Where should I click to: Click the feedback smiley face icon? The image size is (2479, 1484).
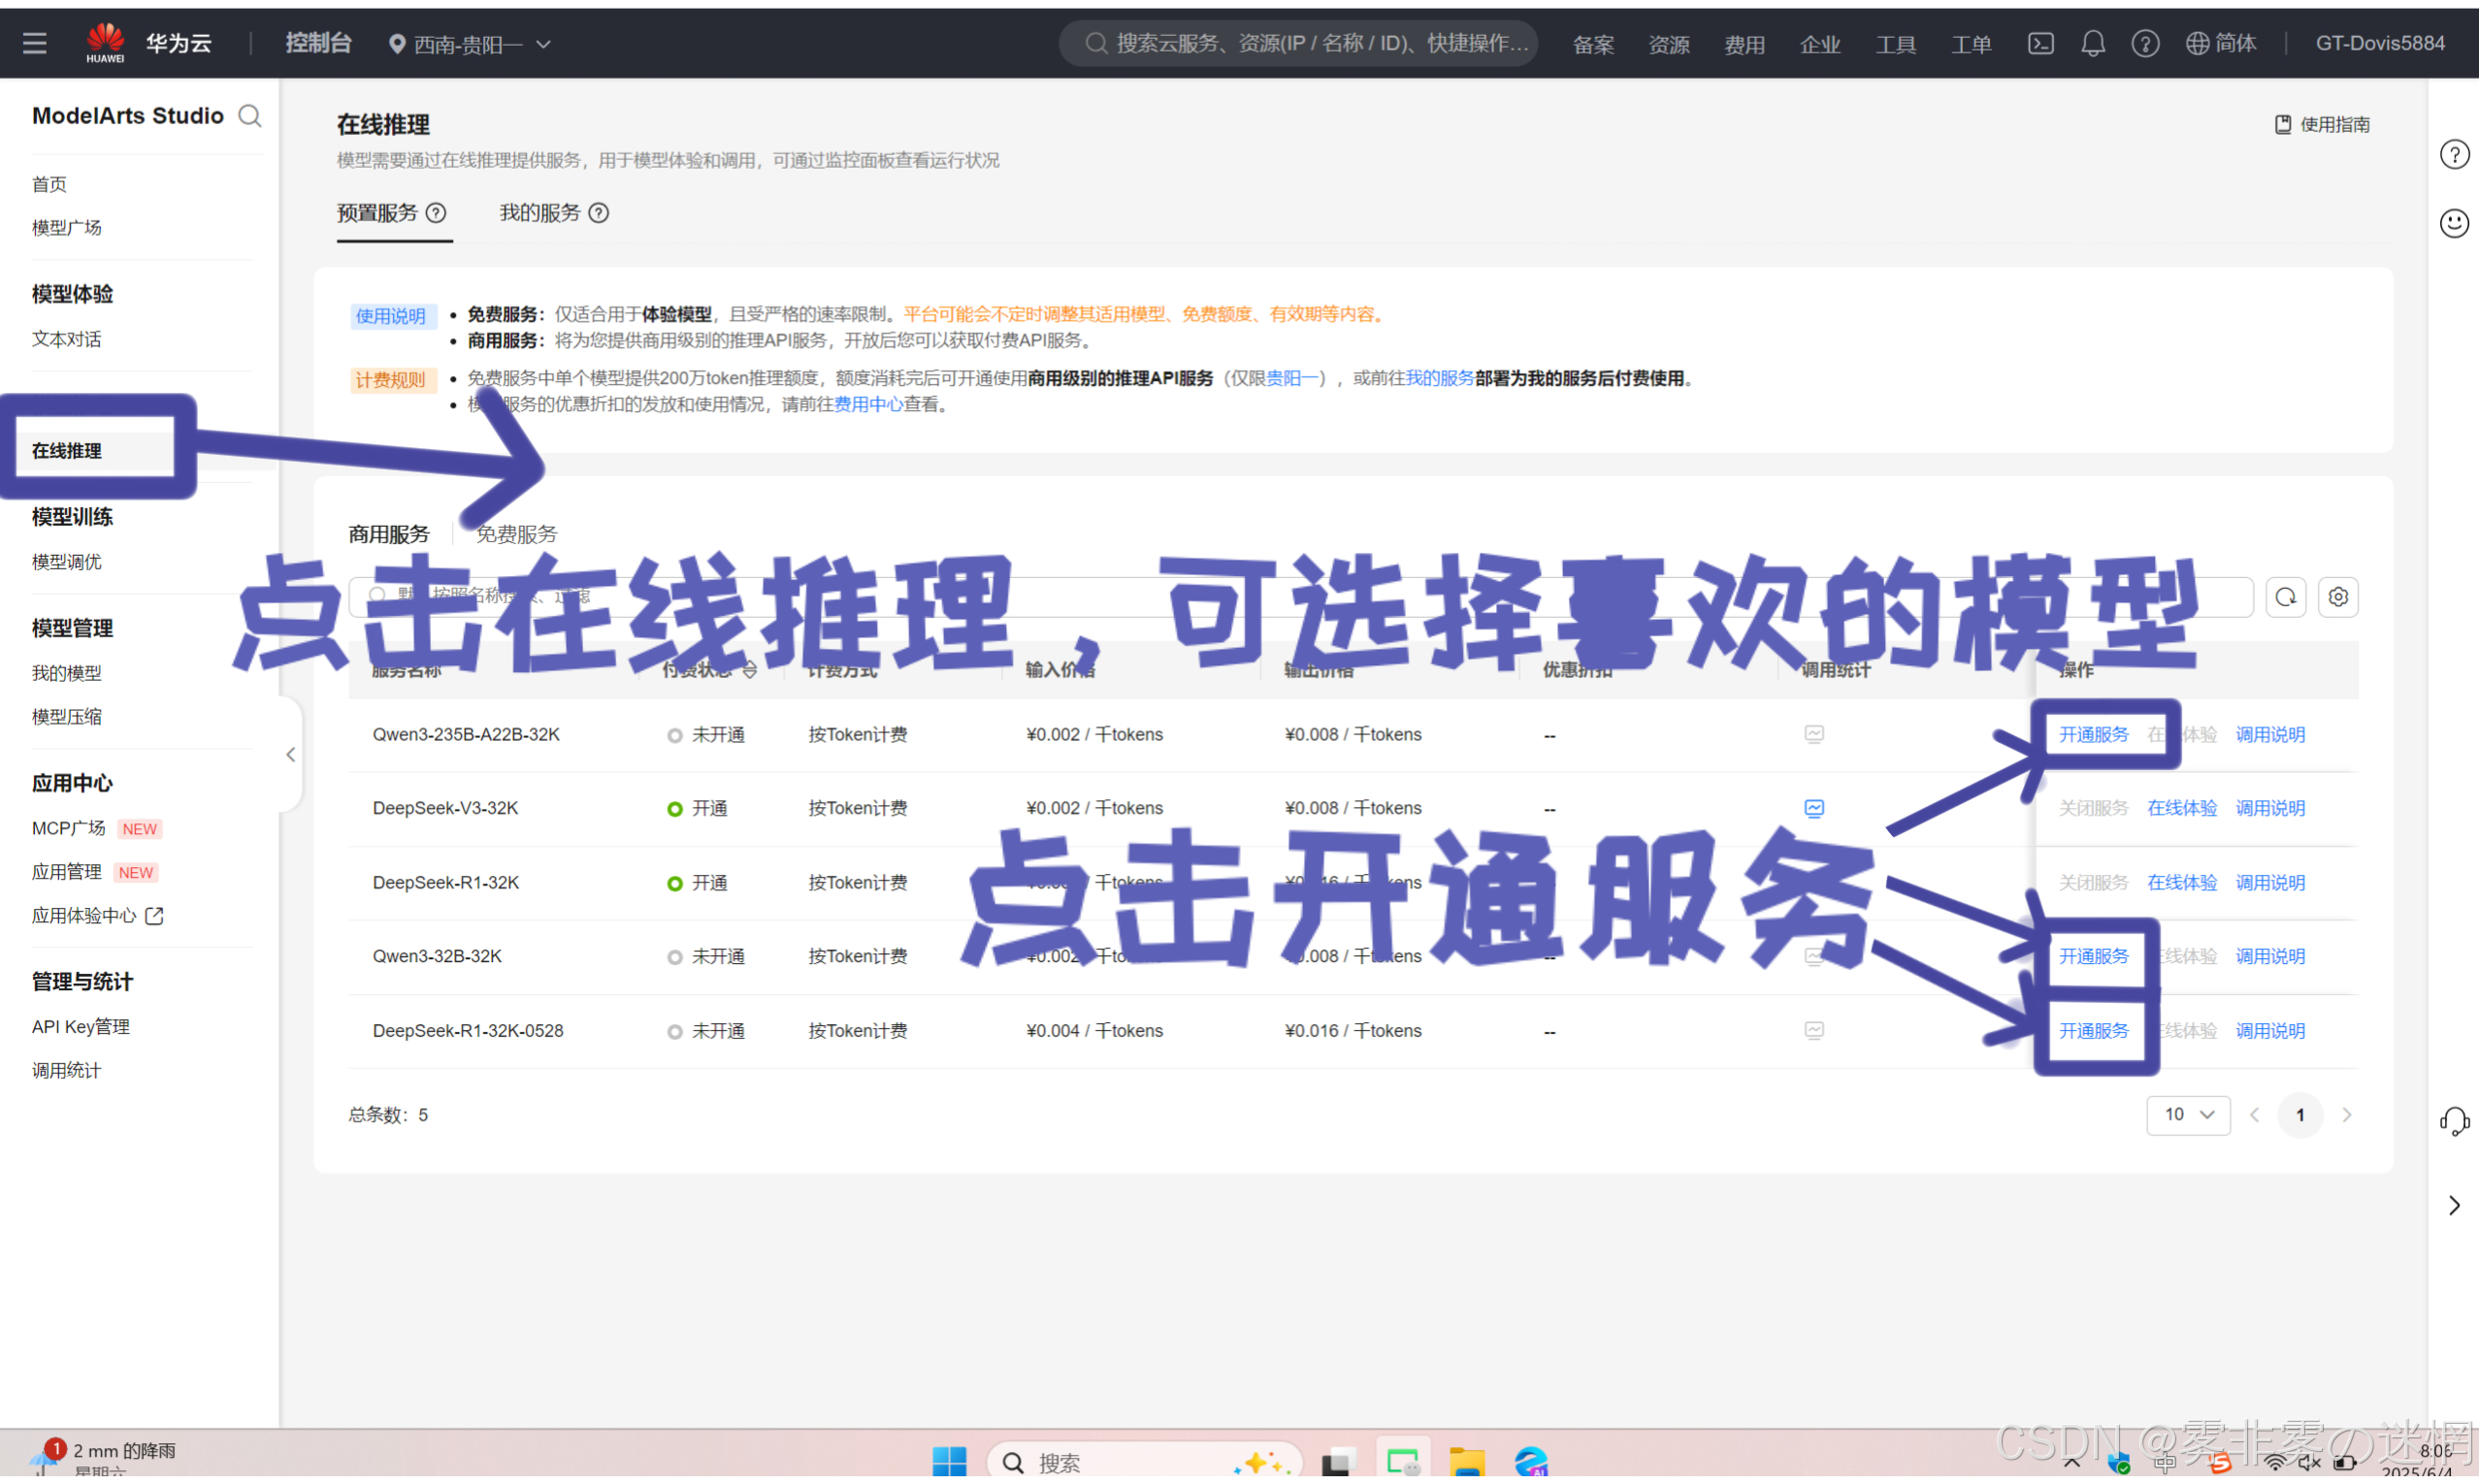(x=2453, y=223)
